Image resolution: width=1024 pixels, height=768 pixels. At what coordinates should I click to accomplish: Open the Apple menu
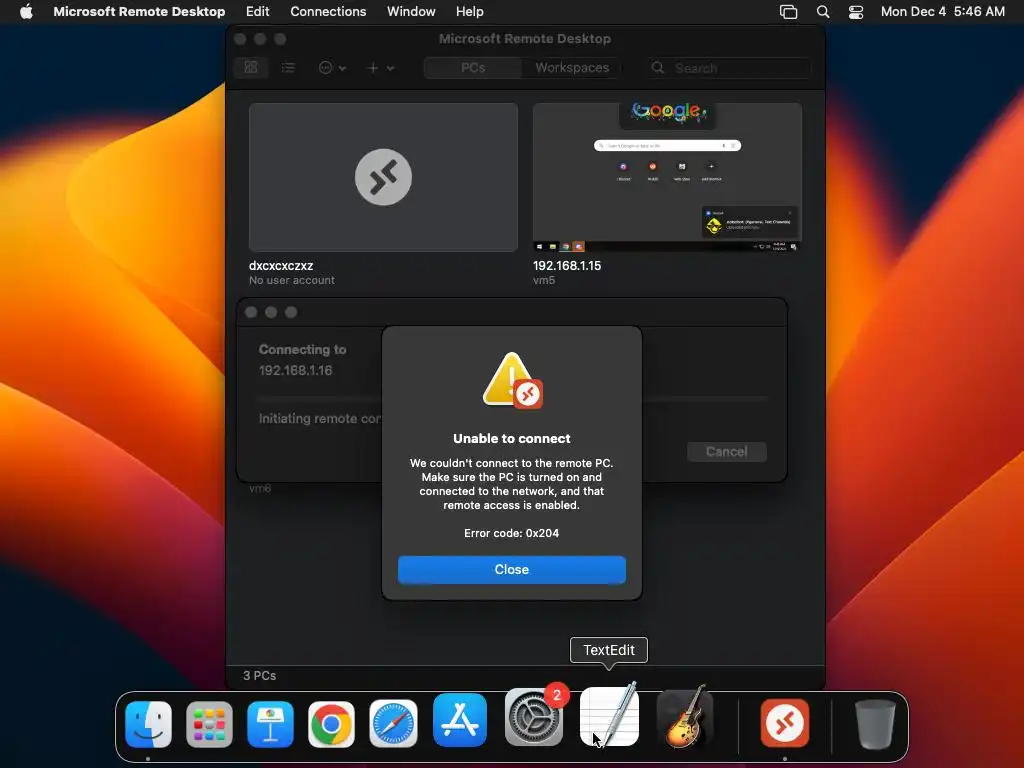(x=26, y=12)
